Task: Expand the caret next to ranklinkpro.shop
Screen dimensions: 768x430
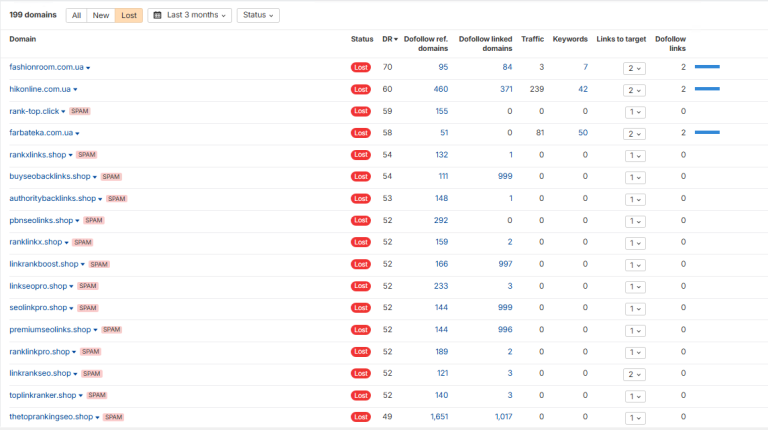Action: point(74,352)
